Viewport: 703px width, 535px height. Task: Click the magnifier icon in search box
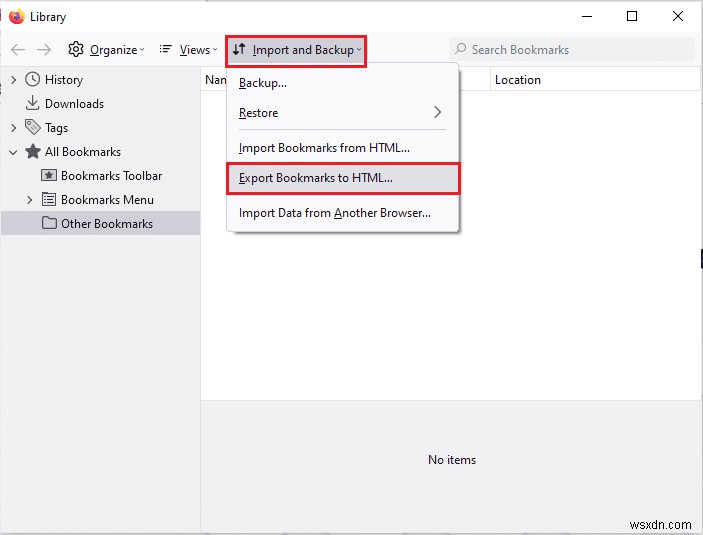tap(460, 49)
